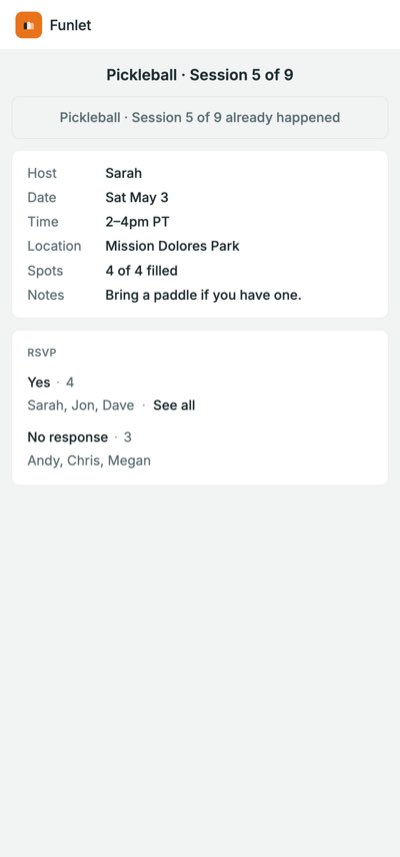Expand the No response · 3 group
The height and width of the screenshot is (857, 400).
coord(79,437)
